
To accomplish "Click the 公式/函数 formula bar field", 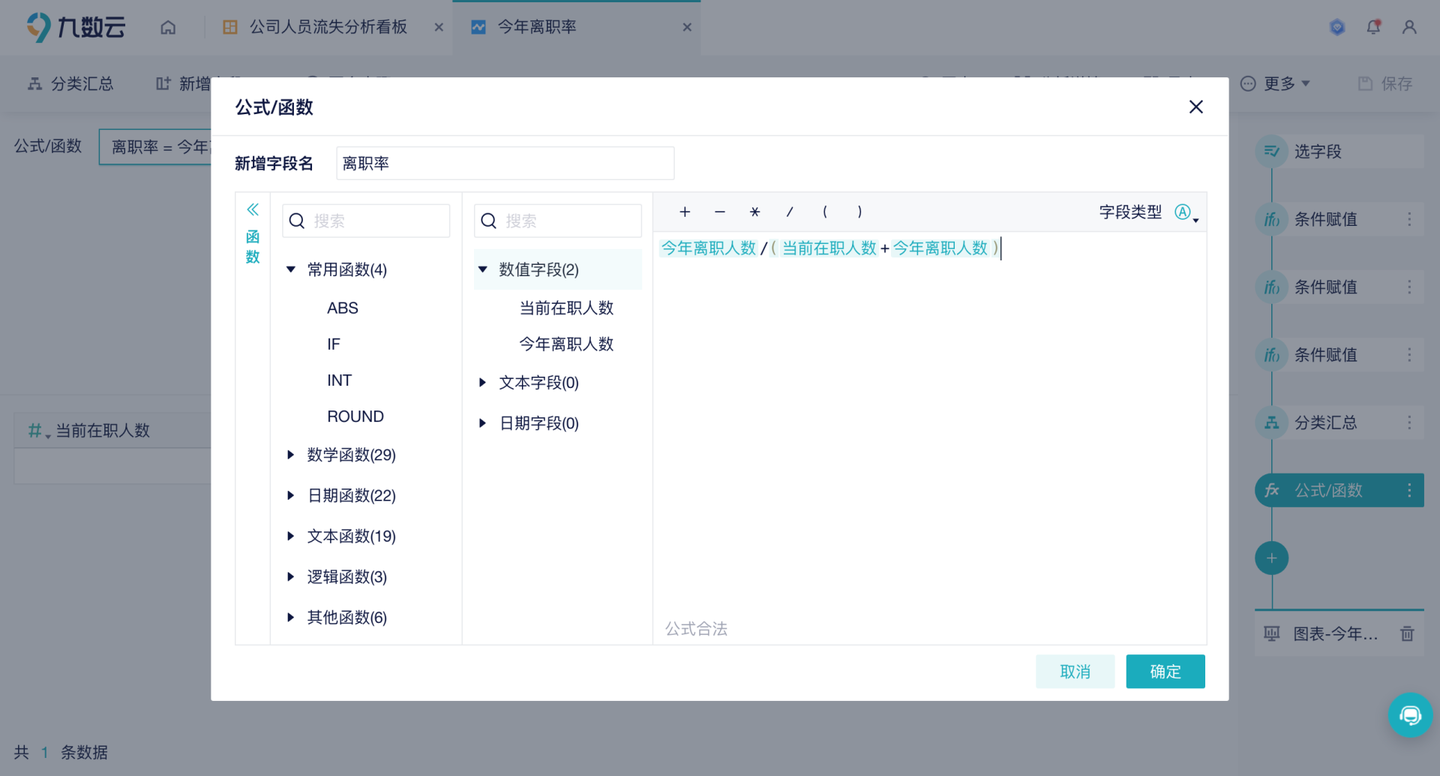I will coord(155,146).
